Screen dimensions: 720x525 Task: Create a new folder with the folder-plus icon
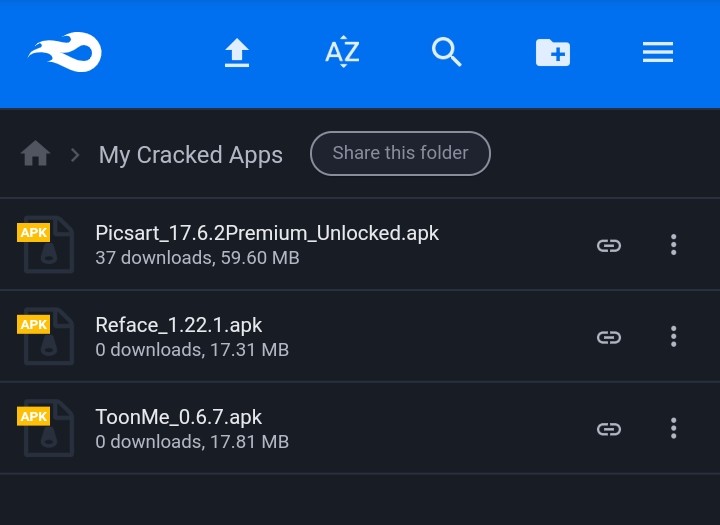[x=553, y=52]
